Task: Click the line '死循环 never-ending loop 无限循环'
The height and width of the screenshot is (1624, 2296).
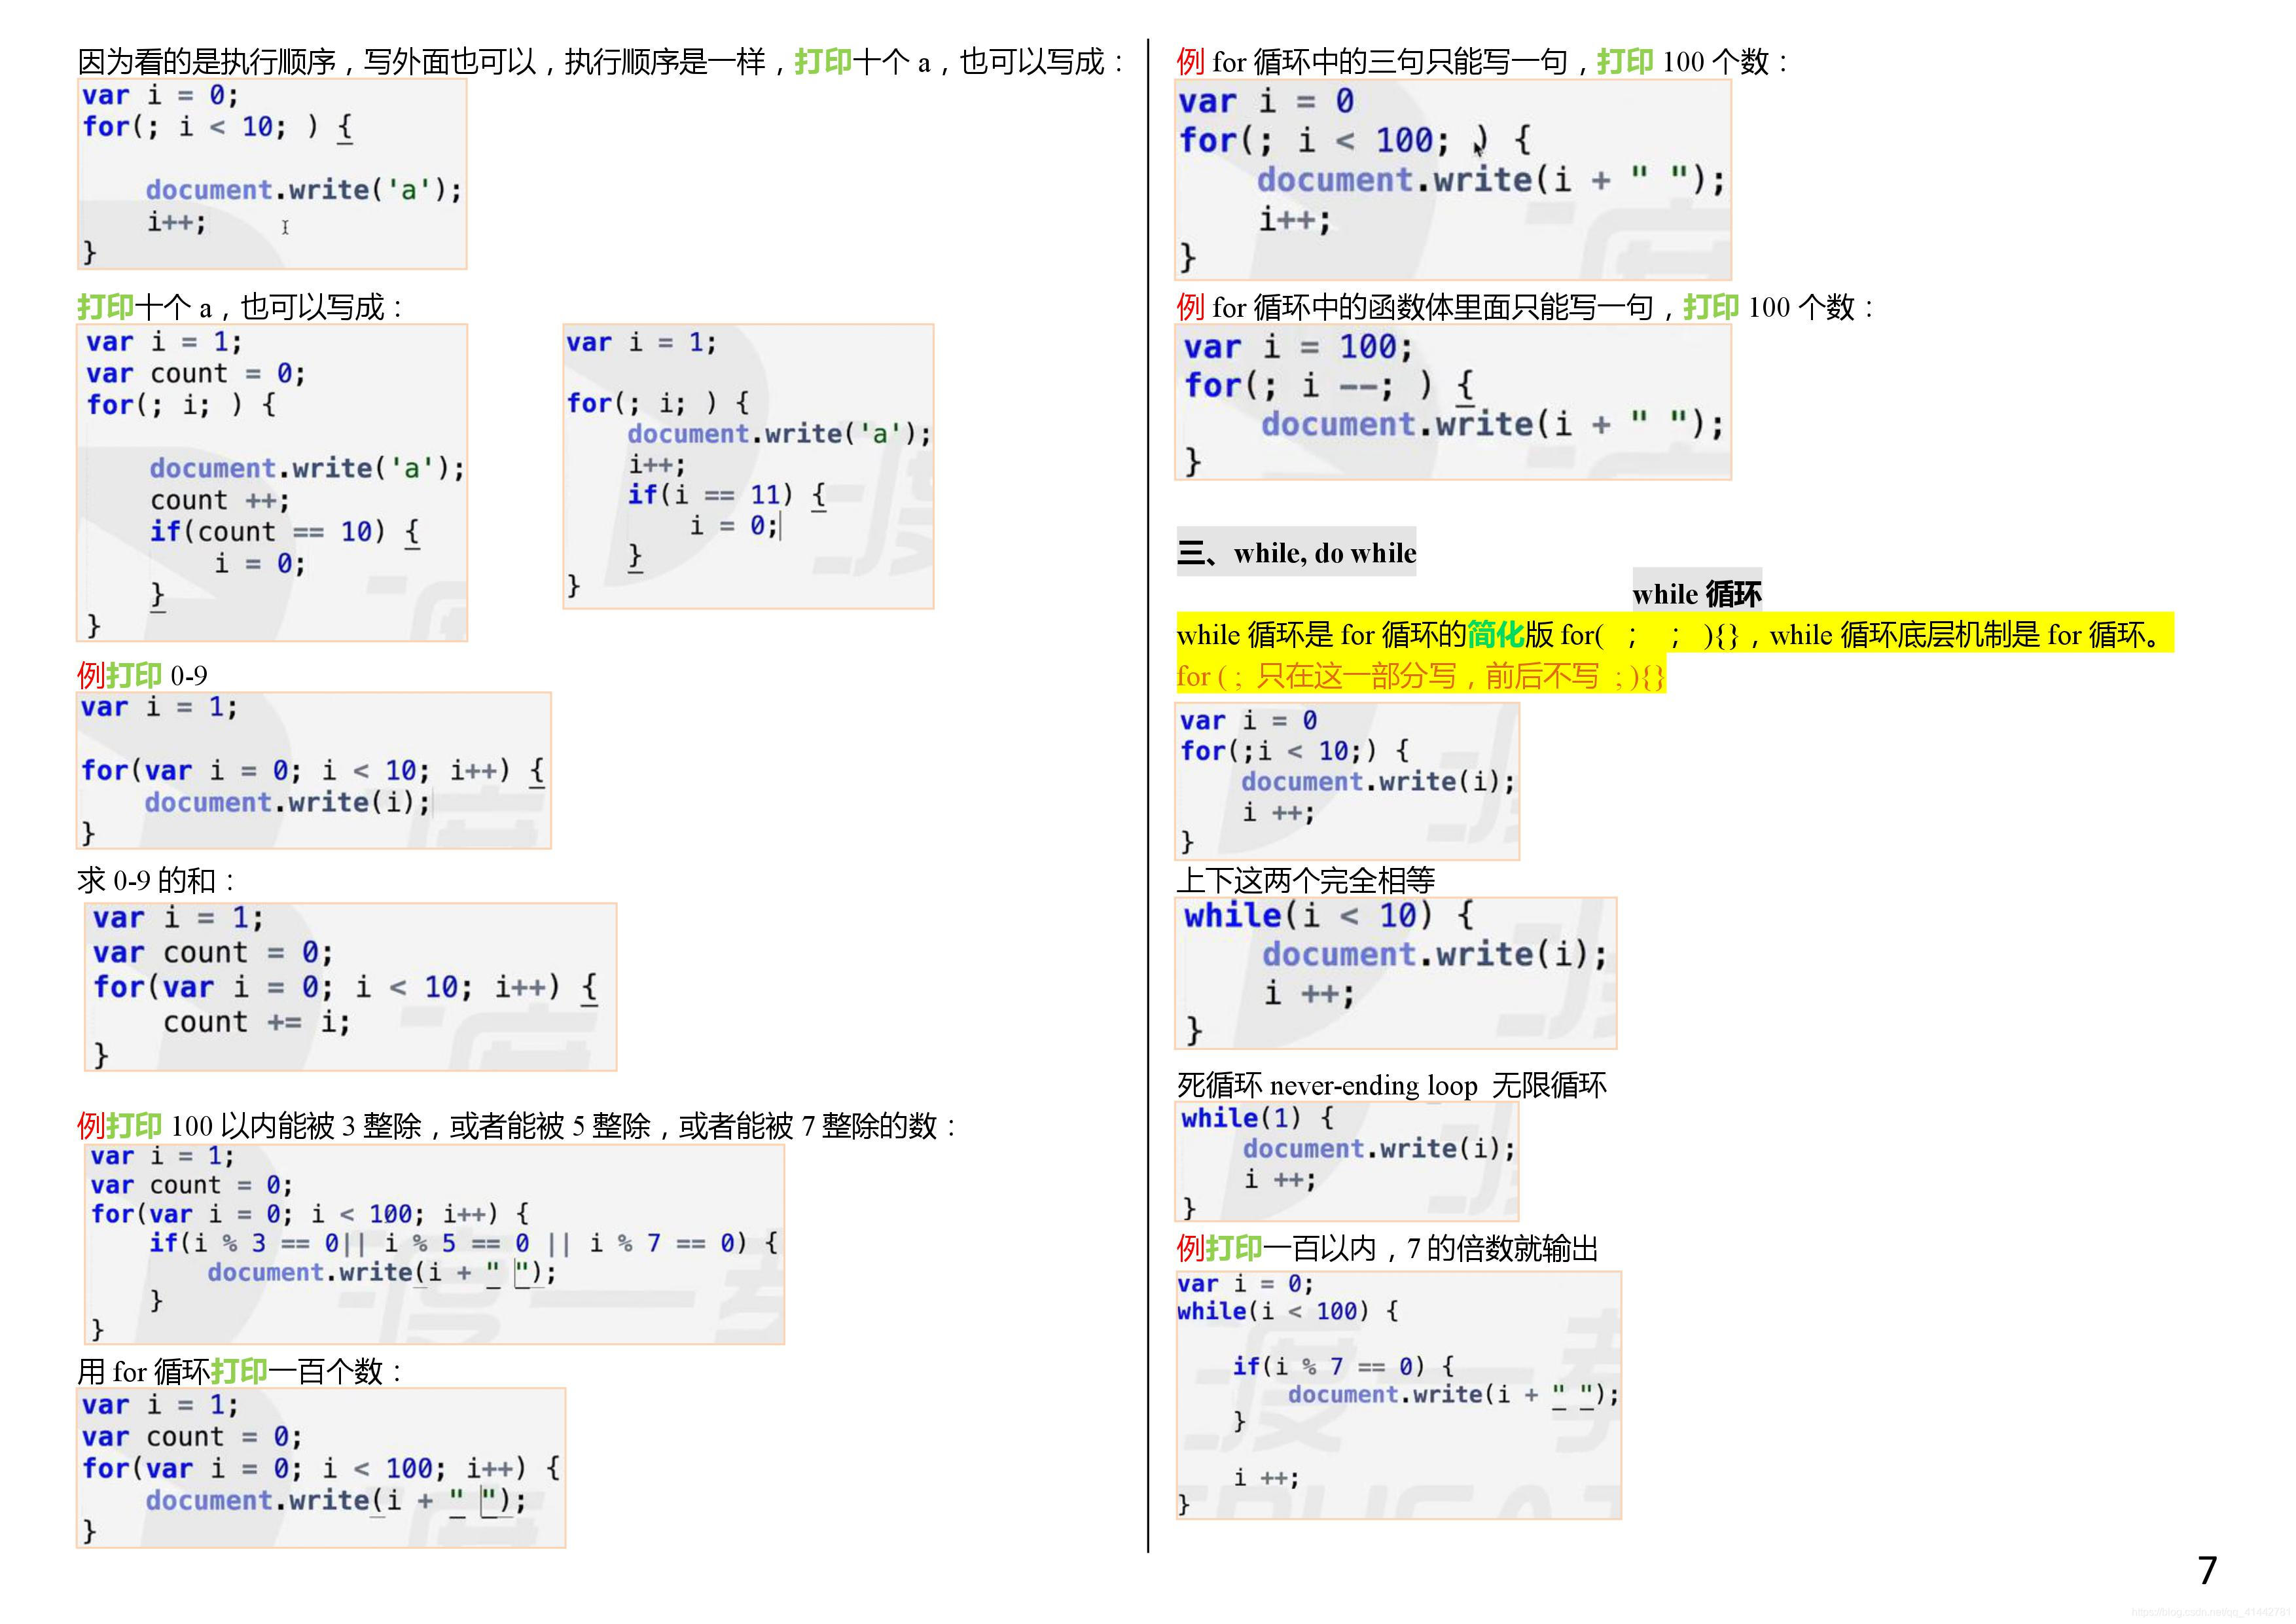Action: pos(1391,1085)
